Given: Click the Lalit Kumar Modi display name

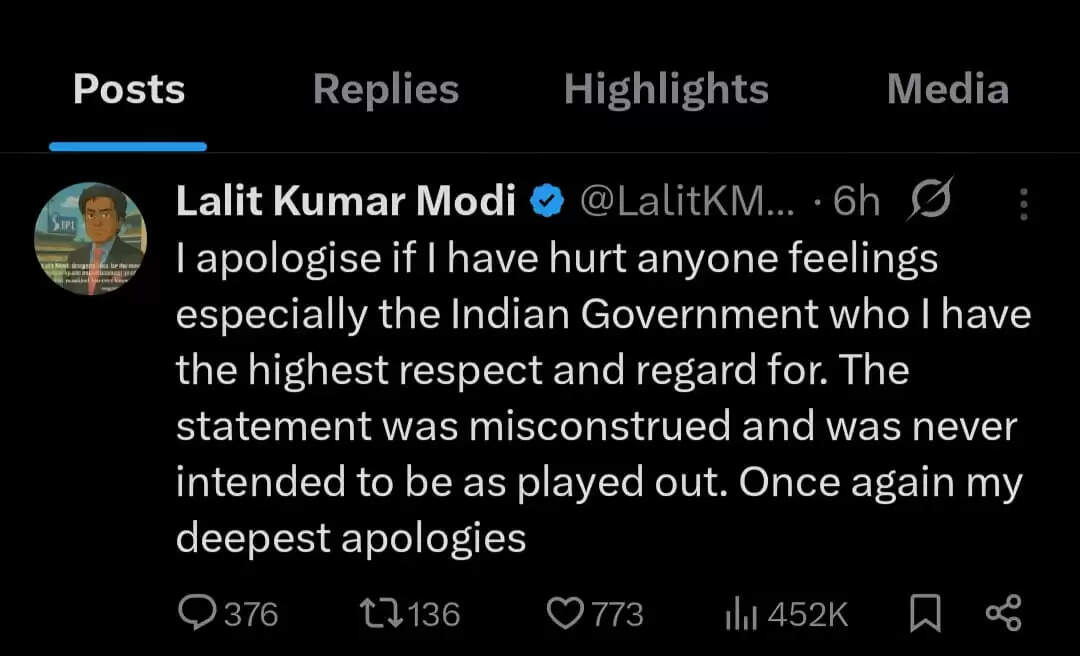Looking at the screenshot, I should coord(346,202).
